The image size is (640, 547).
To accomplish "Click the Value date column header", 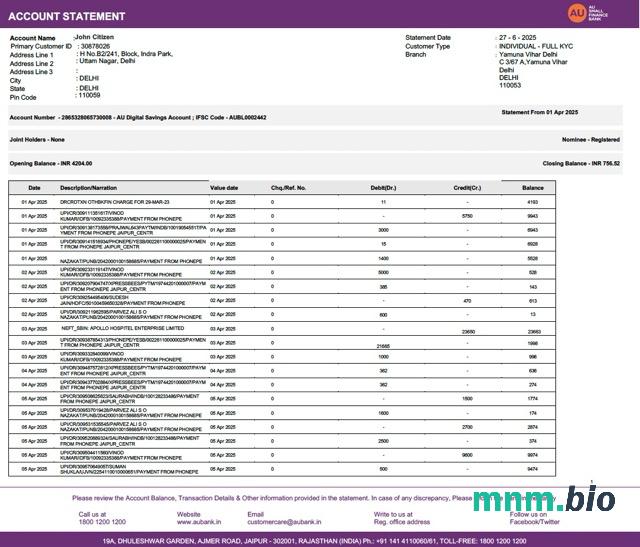I will click(x=224, y=187).
